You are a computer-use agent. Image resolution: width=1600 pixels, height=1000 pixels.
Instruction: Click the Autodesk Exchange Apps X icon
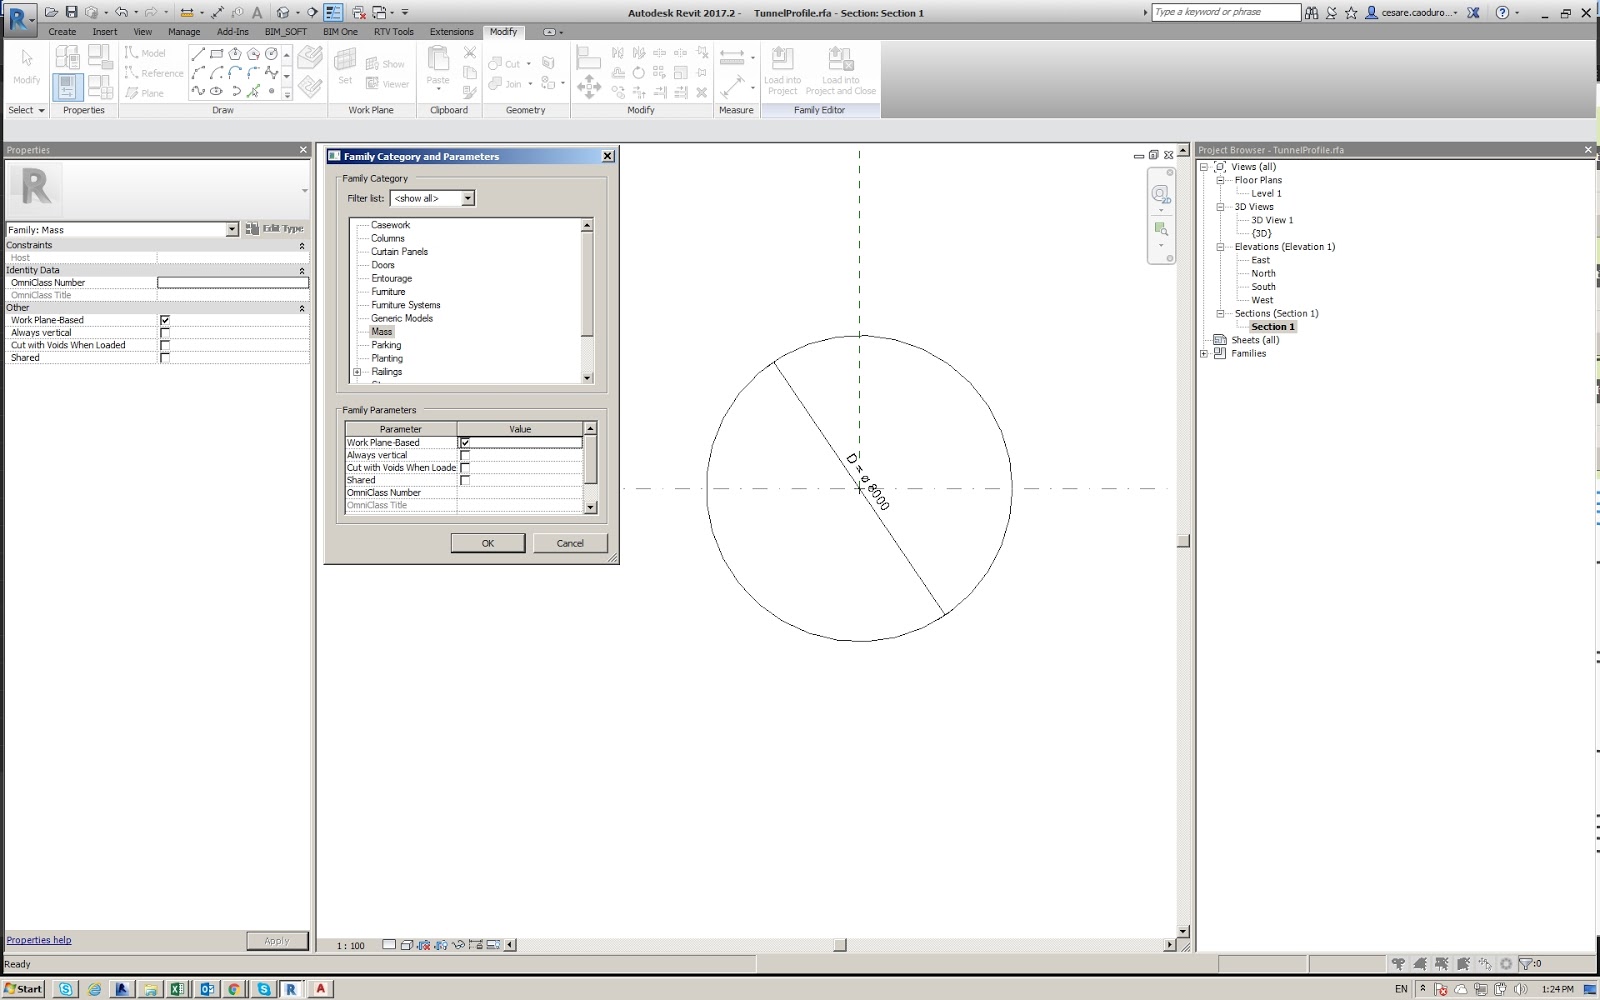[1473, 13]
